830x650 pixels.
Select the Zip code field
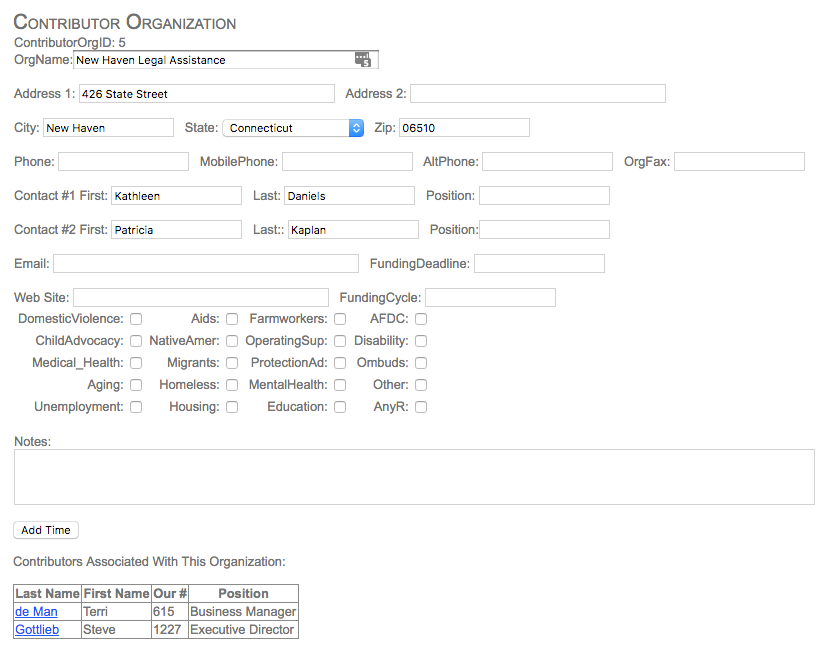pyautogui.click(x=464, y=128)
